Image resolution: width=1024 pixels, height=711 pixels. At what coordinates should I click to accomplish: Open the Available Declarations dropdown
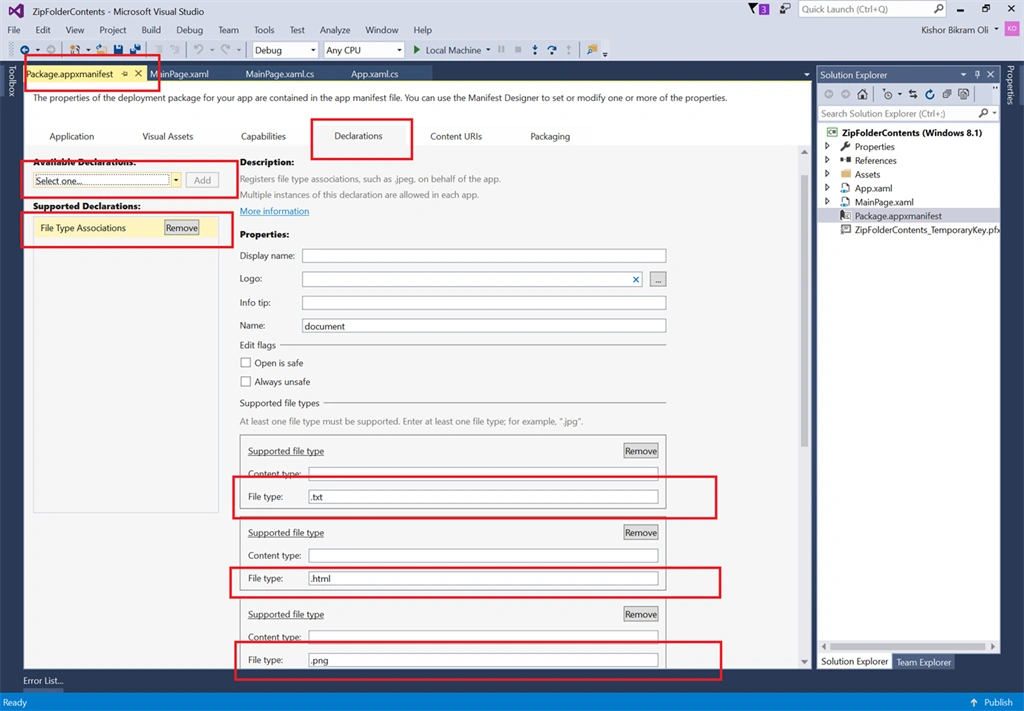tap(107, 180)
